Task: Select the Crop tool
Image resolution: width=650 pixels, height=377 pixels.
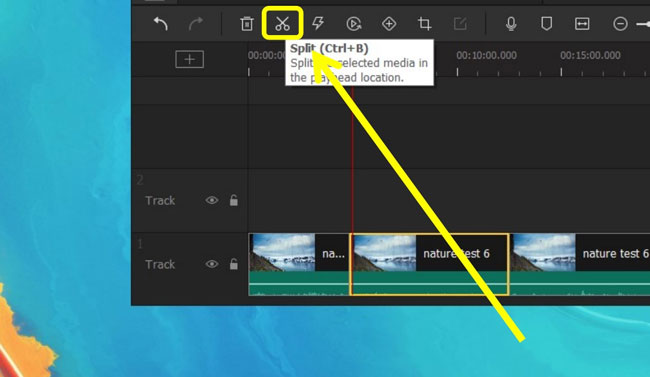Action: pos(424,24)
